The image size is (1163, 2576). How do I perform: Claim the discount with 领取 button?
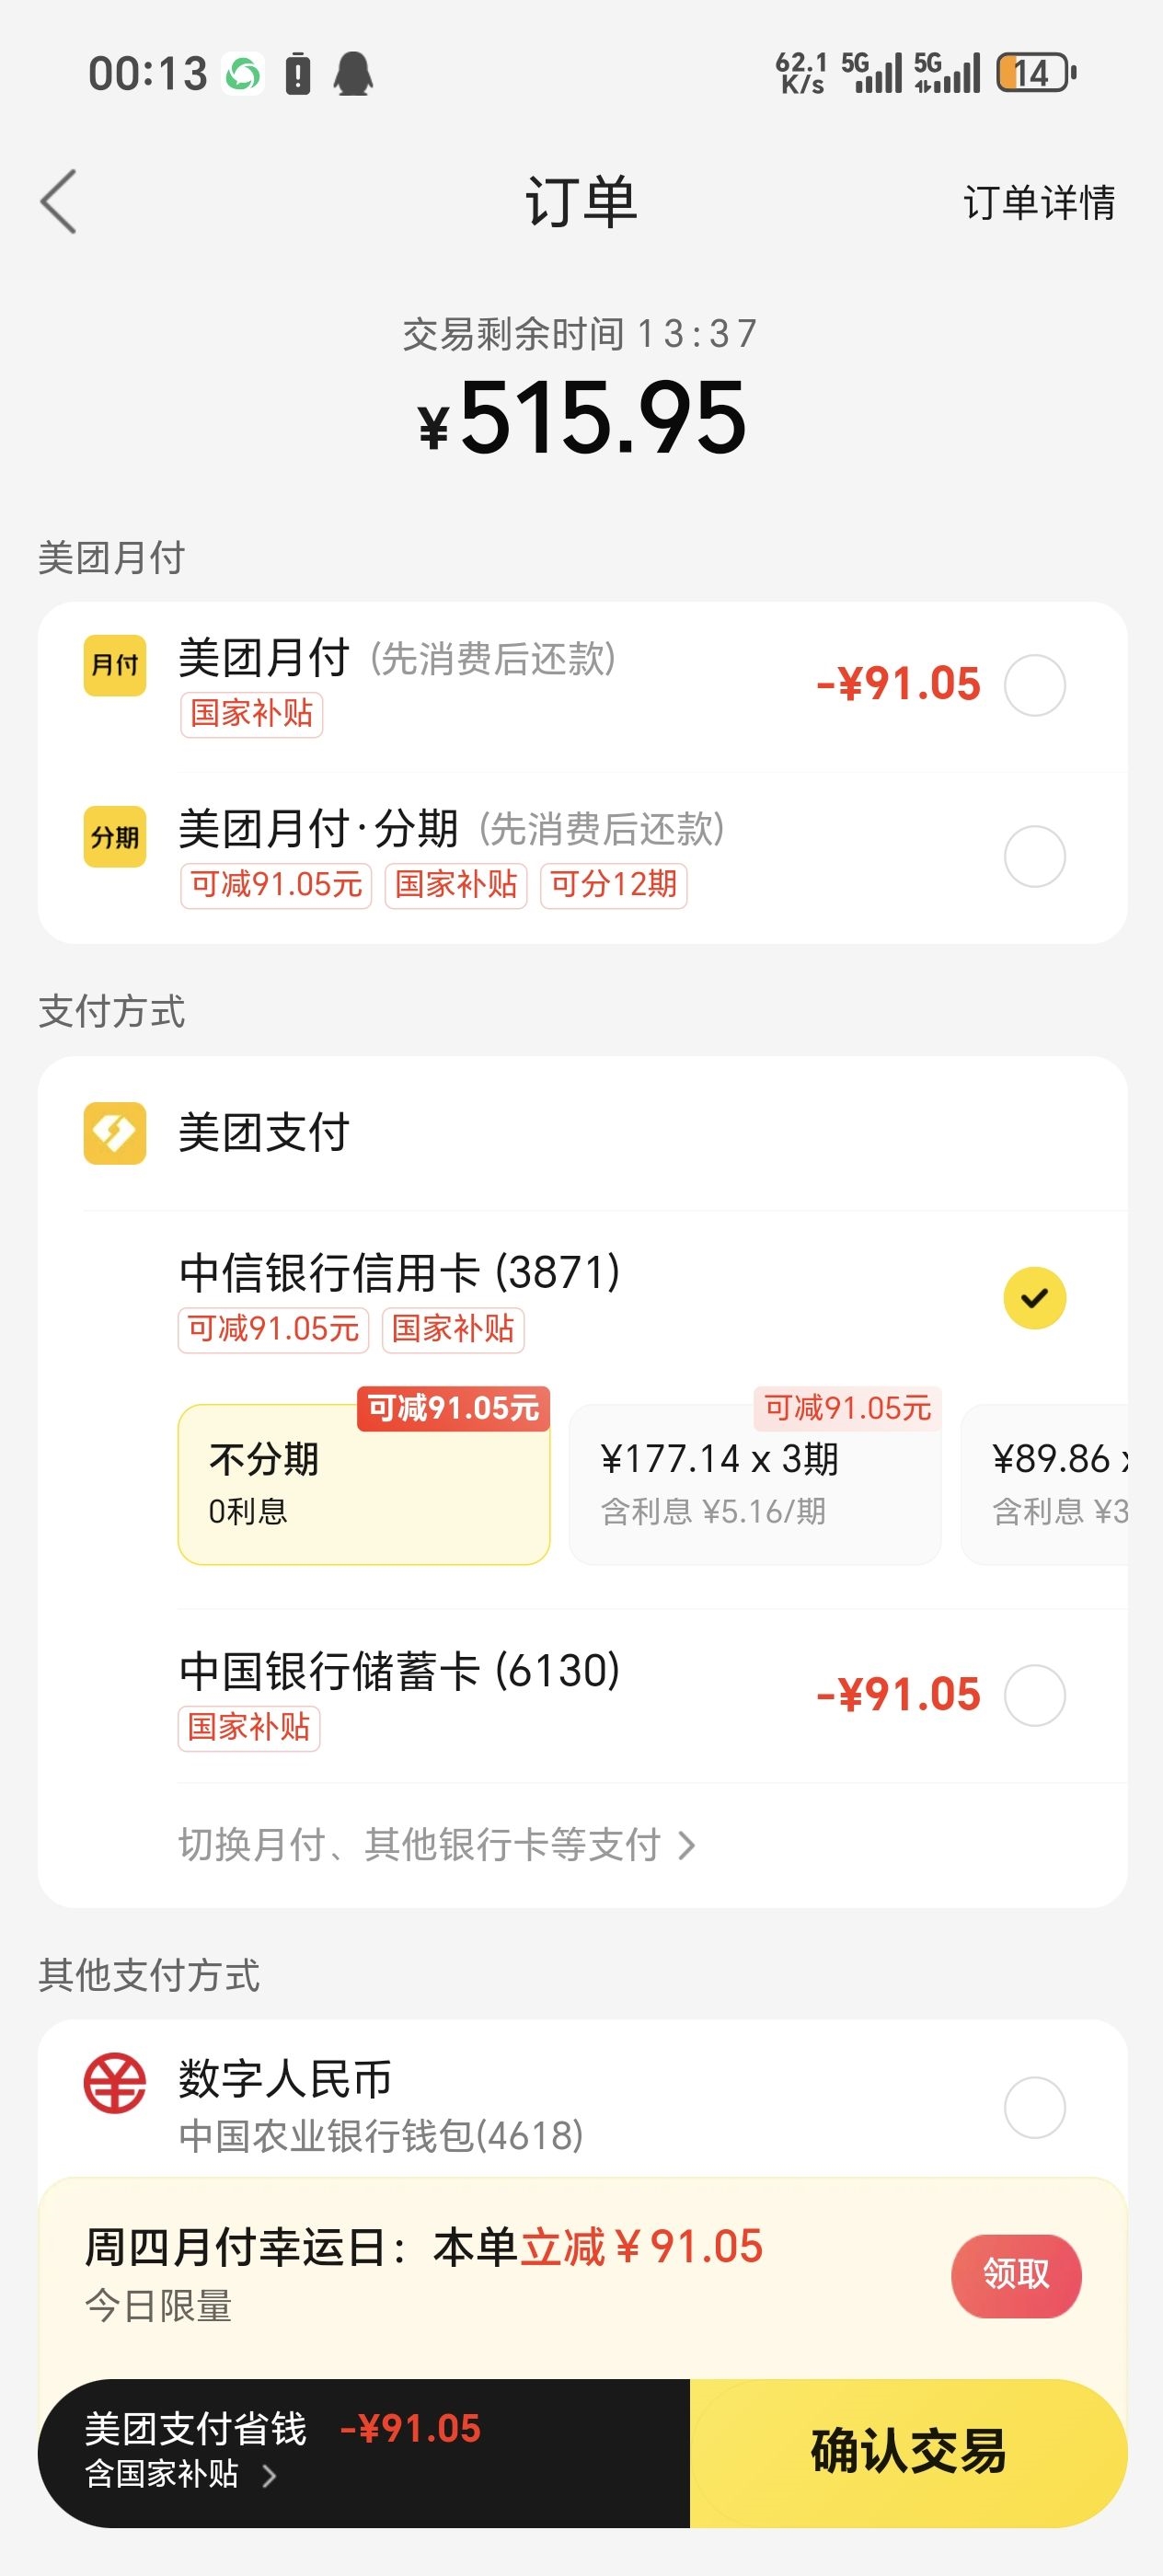point(1015,2275)
